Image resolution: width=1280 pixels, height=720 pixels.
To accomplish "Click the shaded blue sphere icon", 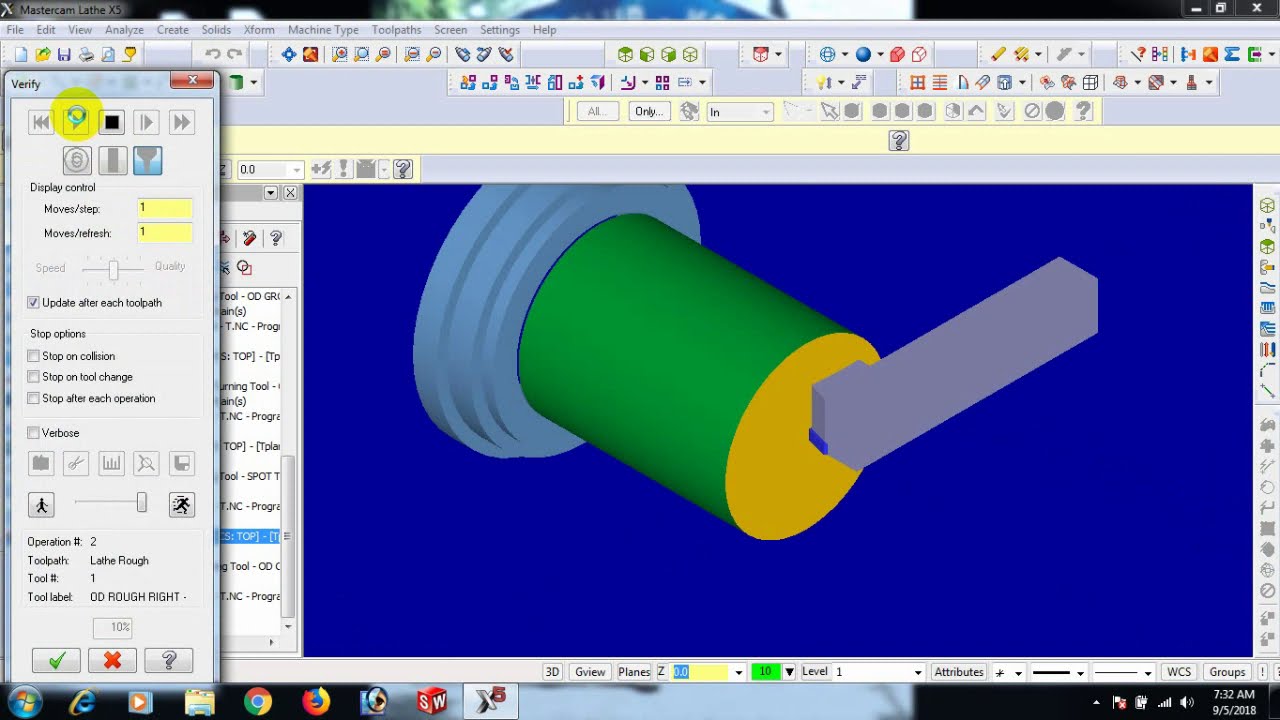I will coord(863,54).
